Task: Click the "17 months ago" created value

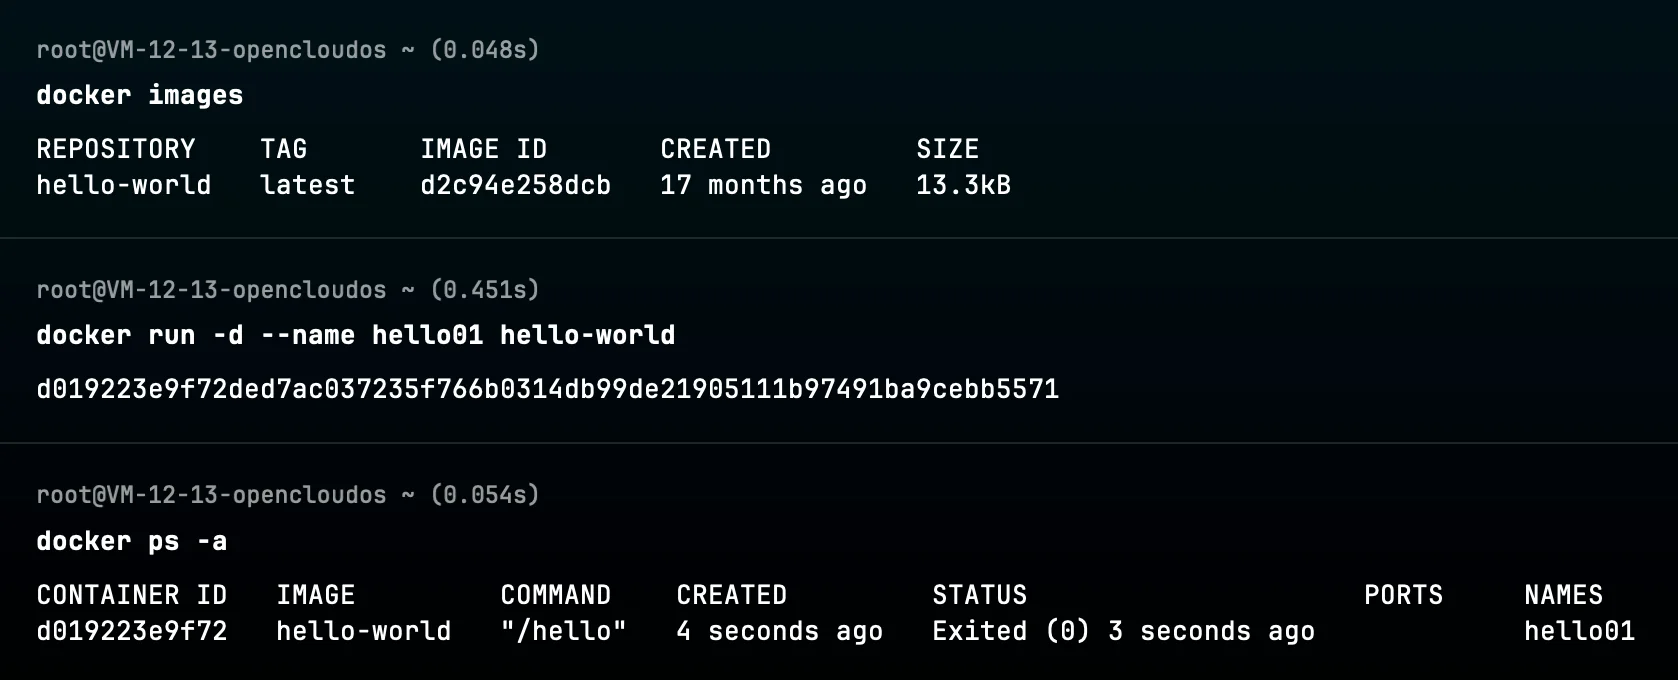Action: click(x=763, y=185)
